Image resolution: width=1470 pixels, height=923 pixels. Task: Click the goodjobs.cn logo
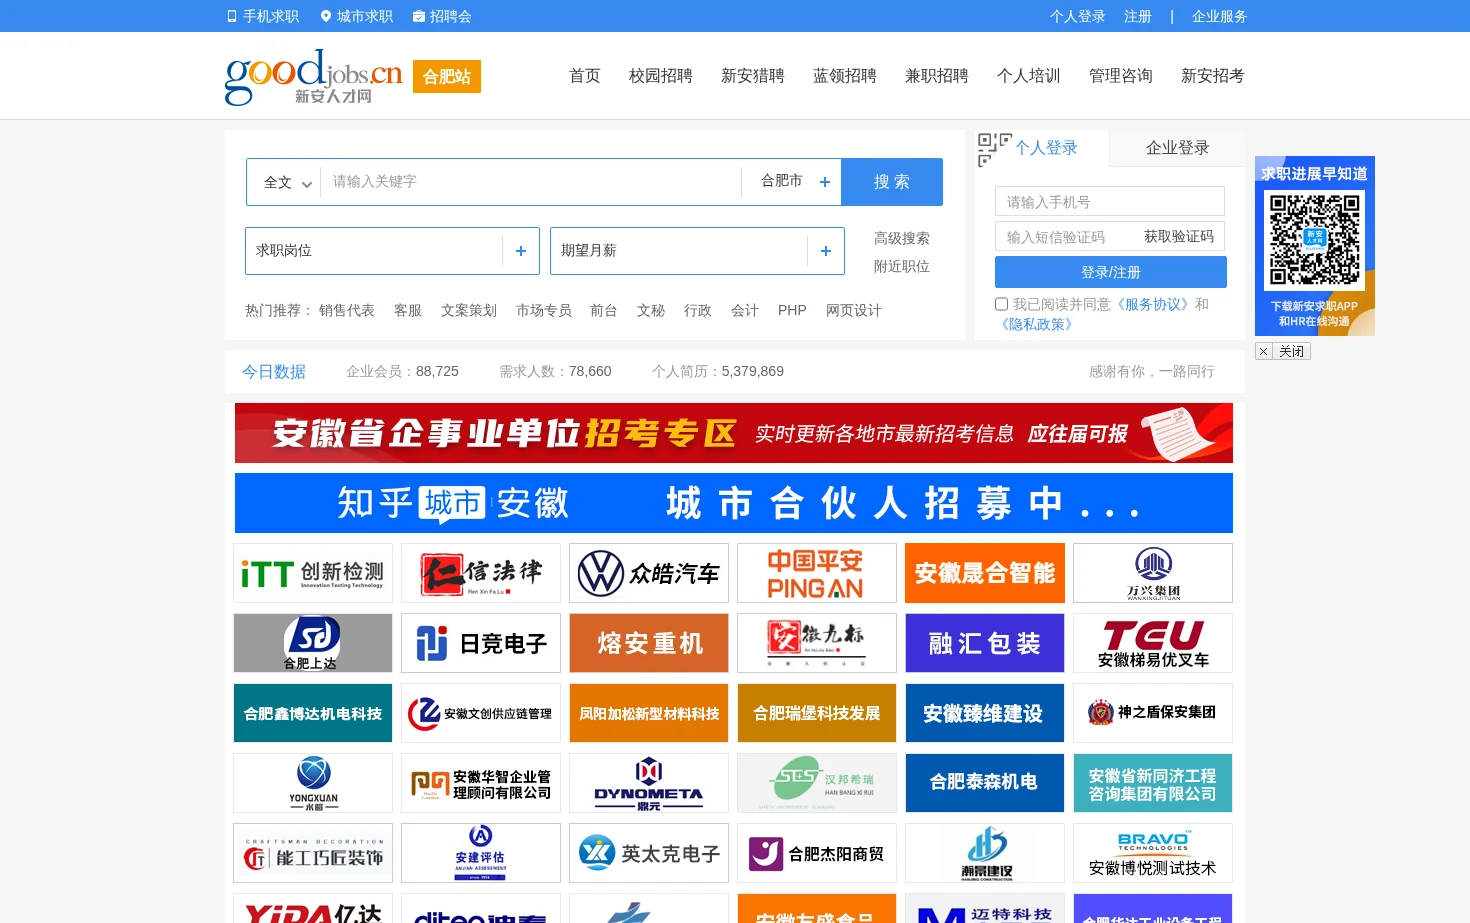[x=313, y=76]
